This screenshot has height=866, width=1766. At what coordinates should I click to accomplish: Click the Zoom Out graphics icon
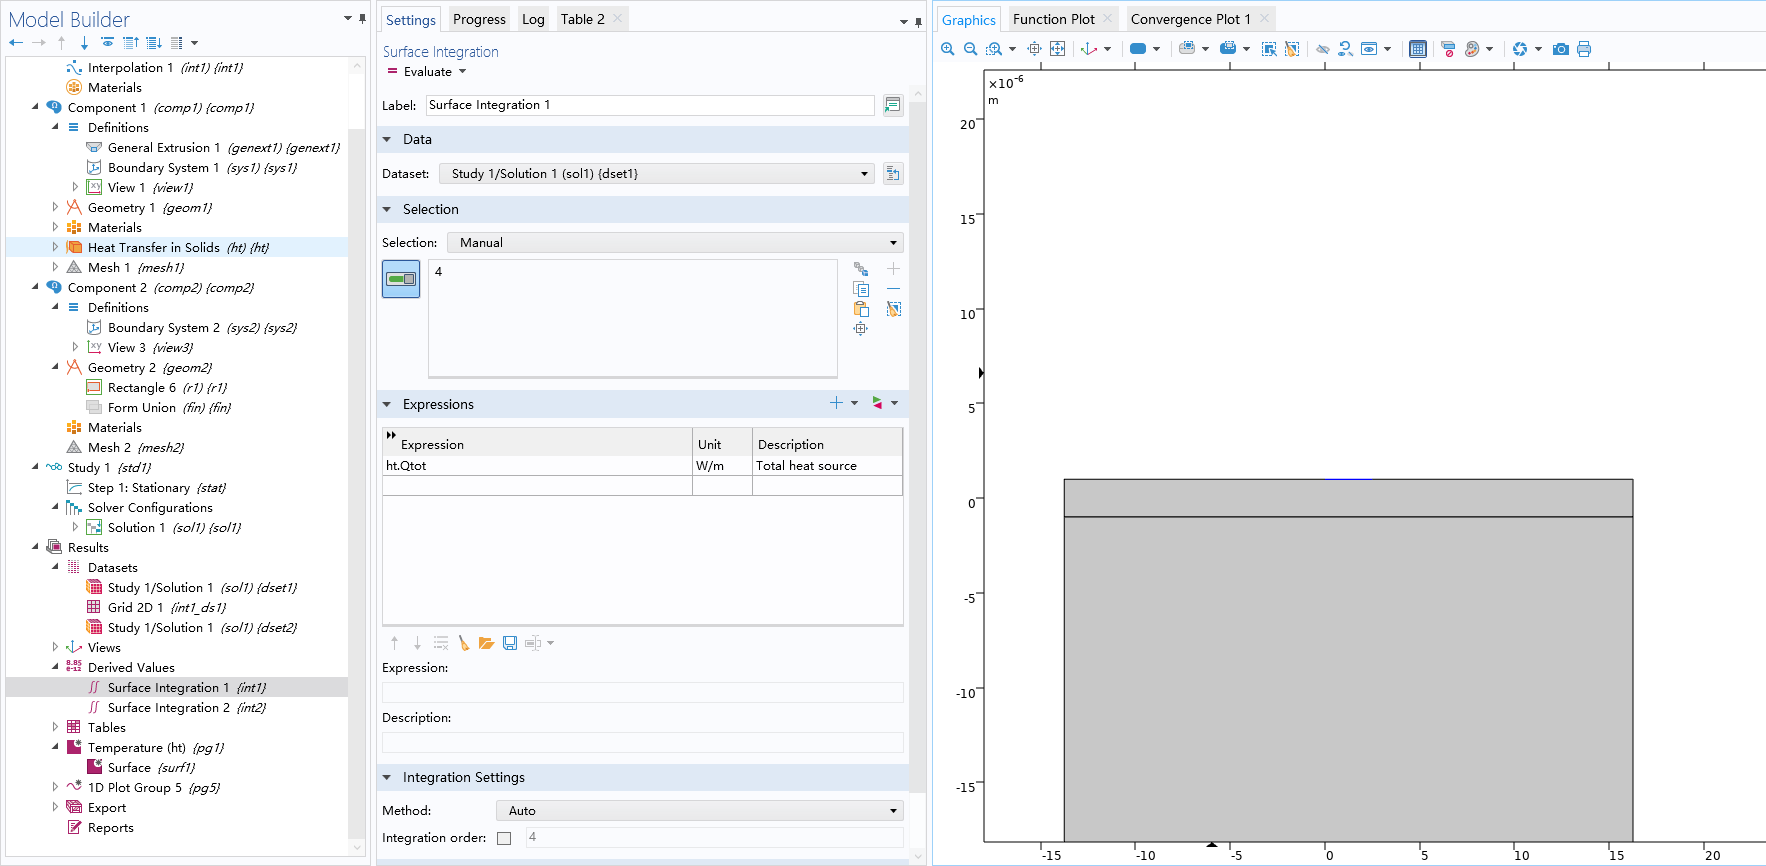(x=970, y=49)
